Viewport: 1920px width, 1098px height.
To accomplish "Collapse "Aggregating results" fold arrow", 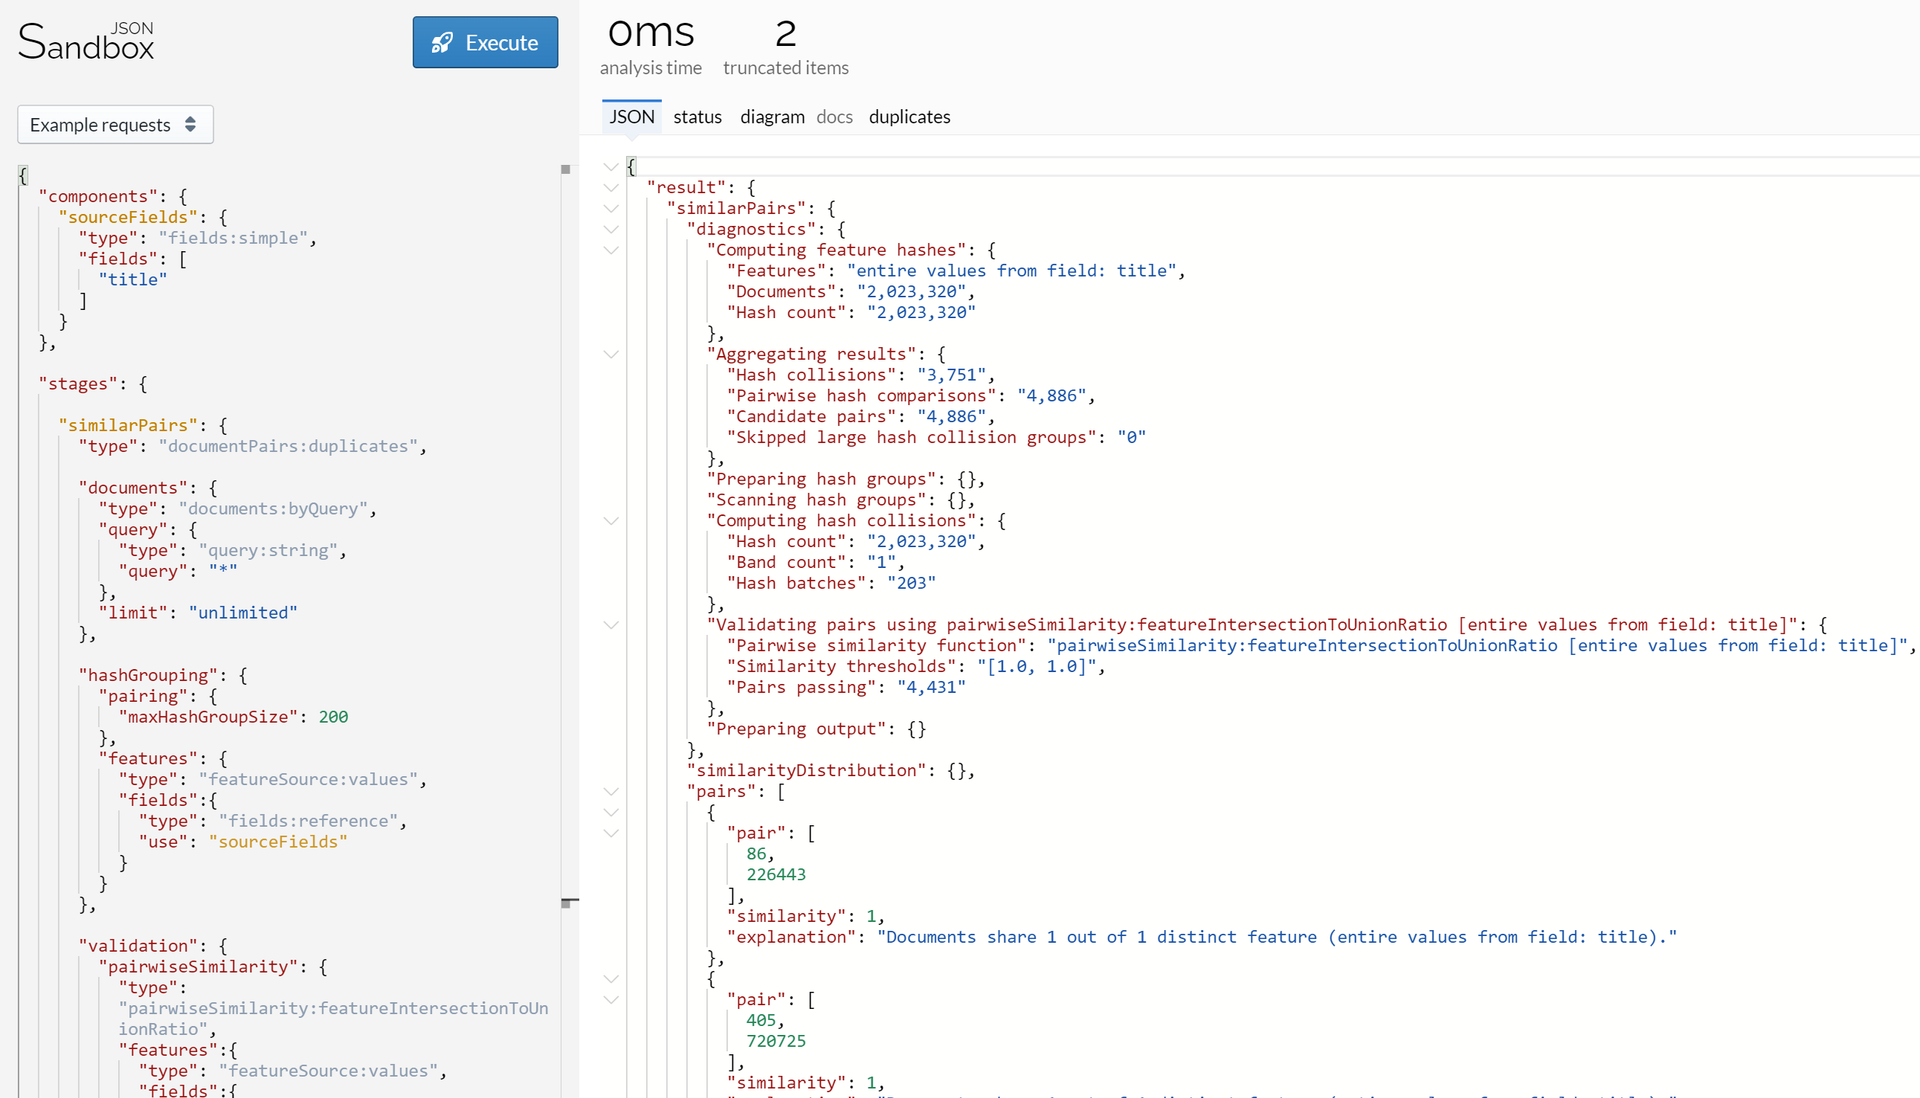I will point(611,354).
